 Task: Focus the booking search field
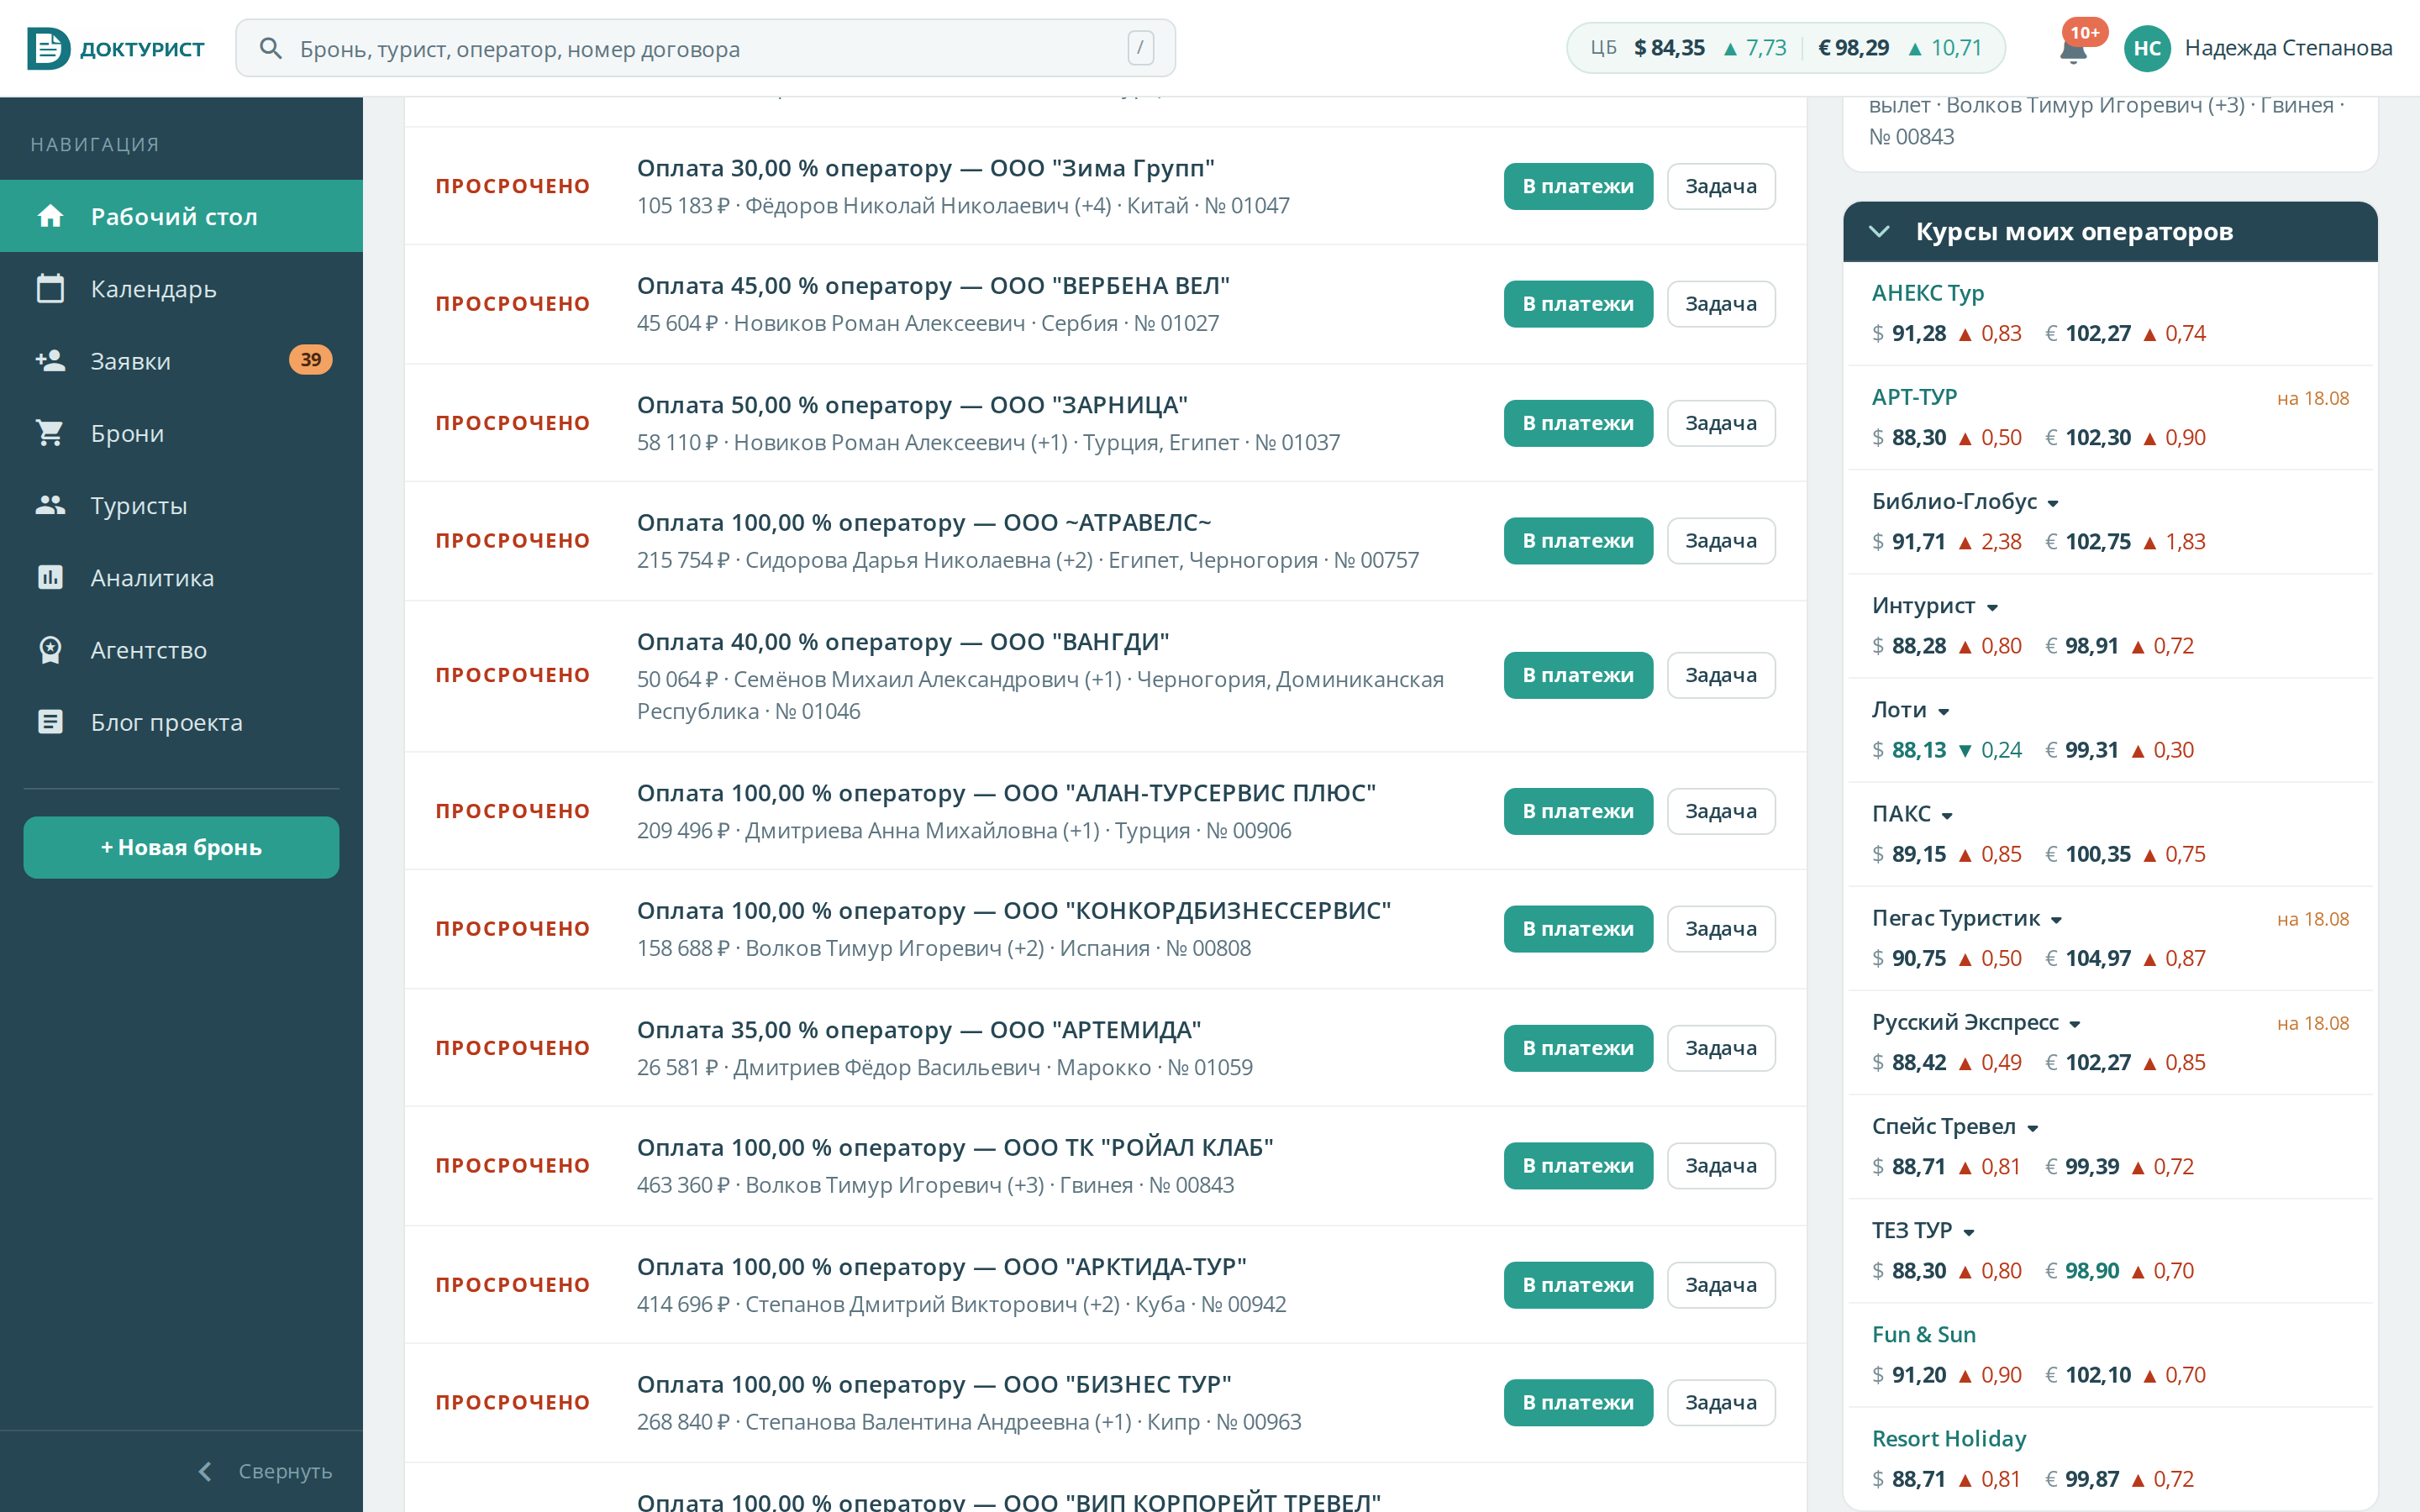tap(705, 48)
